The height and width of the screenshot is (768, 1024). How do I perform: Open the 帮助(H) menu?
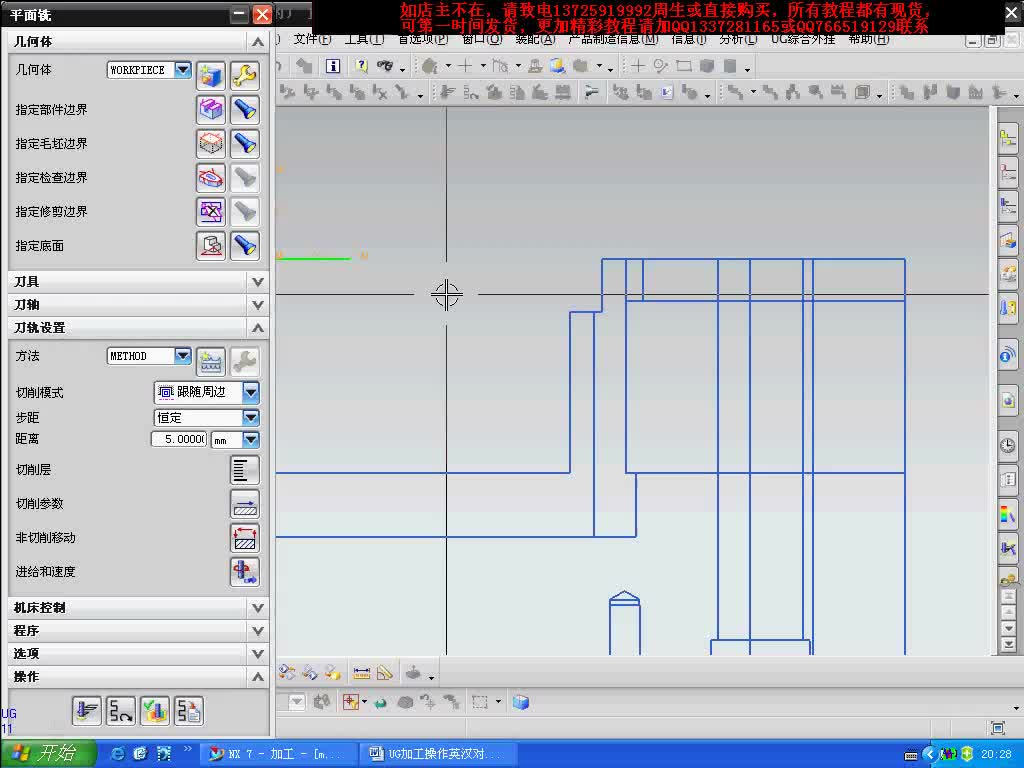(x=869, y=39)
